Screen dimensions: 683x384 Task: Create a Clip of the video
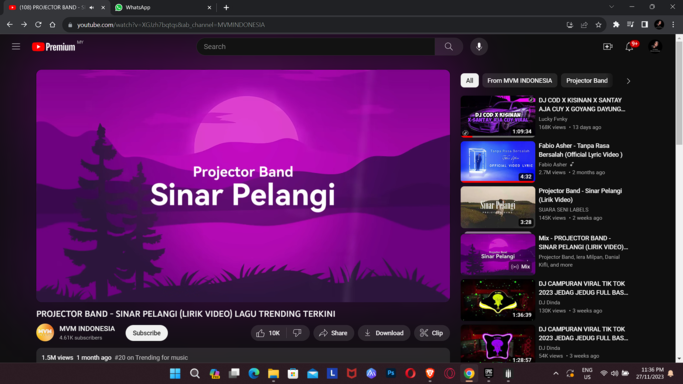(x=432, y=333)
